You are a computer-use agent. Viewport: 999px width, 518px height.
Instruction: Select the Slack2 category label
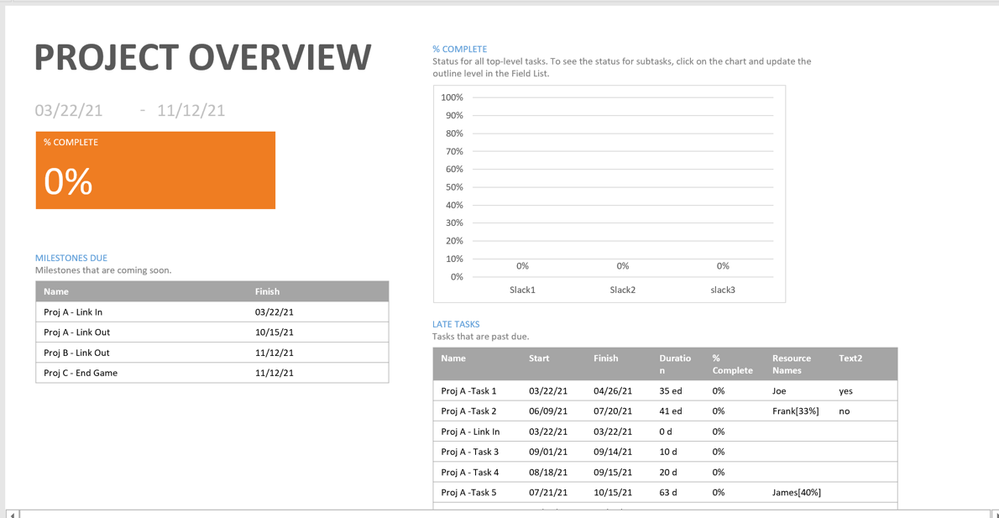(622, 290)
